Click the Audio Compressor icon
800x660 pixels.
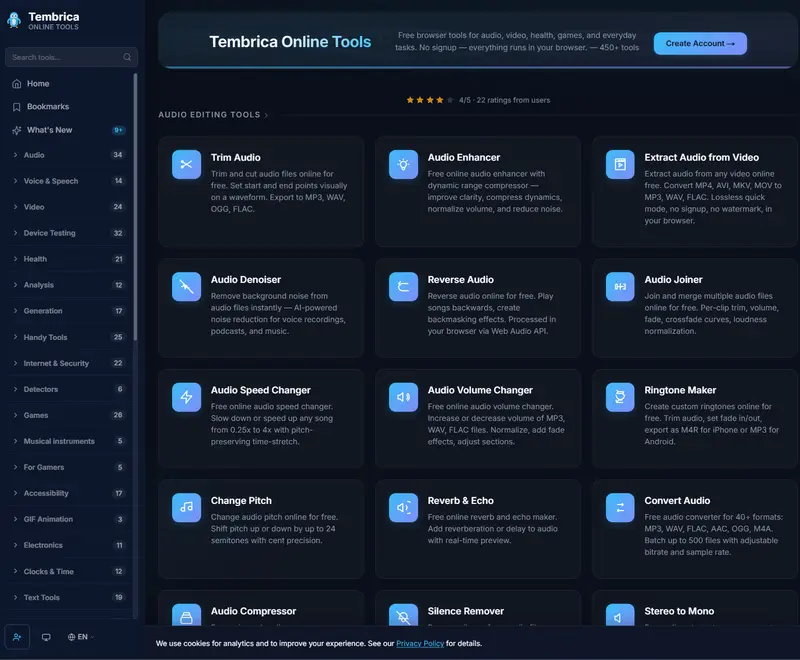(186, 615)
